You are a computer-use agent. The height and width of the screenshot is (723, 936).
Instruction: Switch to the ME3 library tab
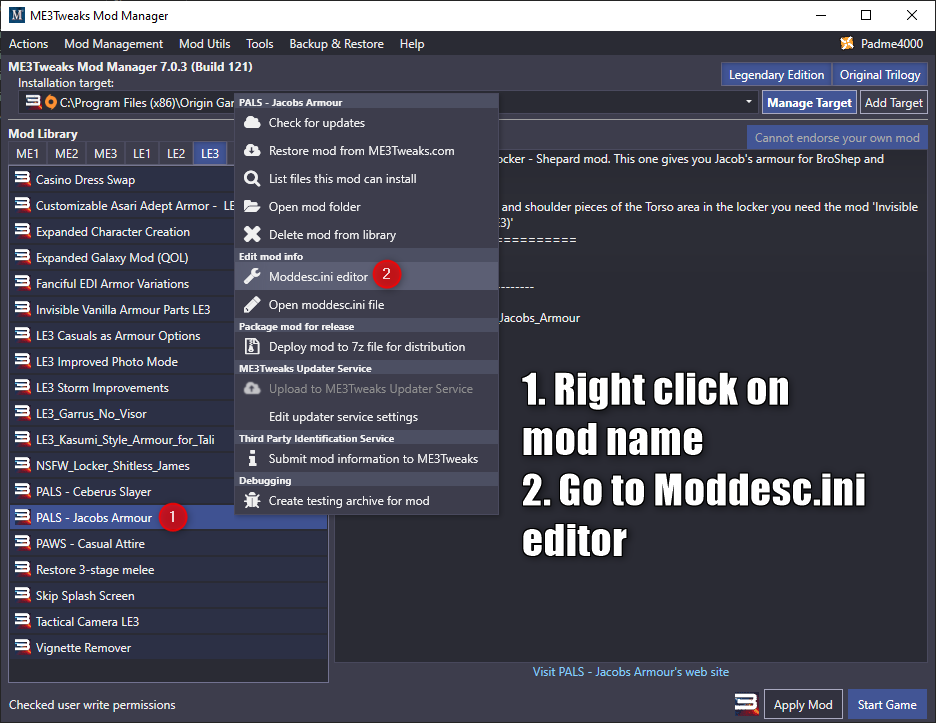pos(106,153)
